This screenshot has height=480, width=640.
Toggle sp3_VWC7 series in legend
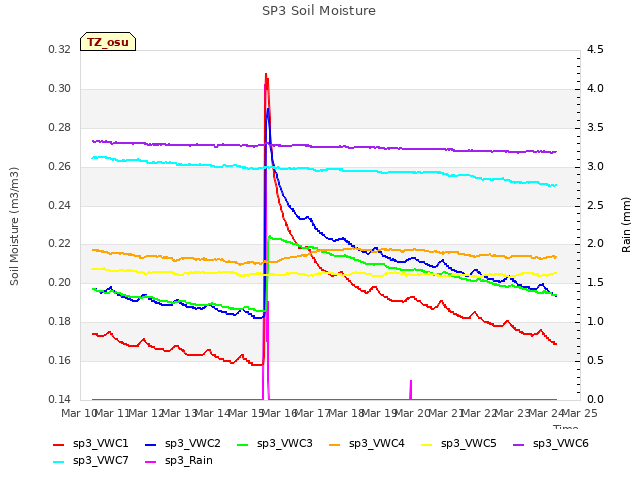point(91,461)
